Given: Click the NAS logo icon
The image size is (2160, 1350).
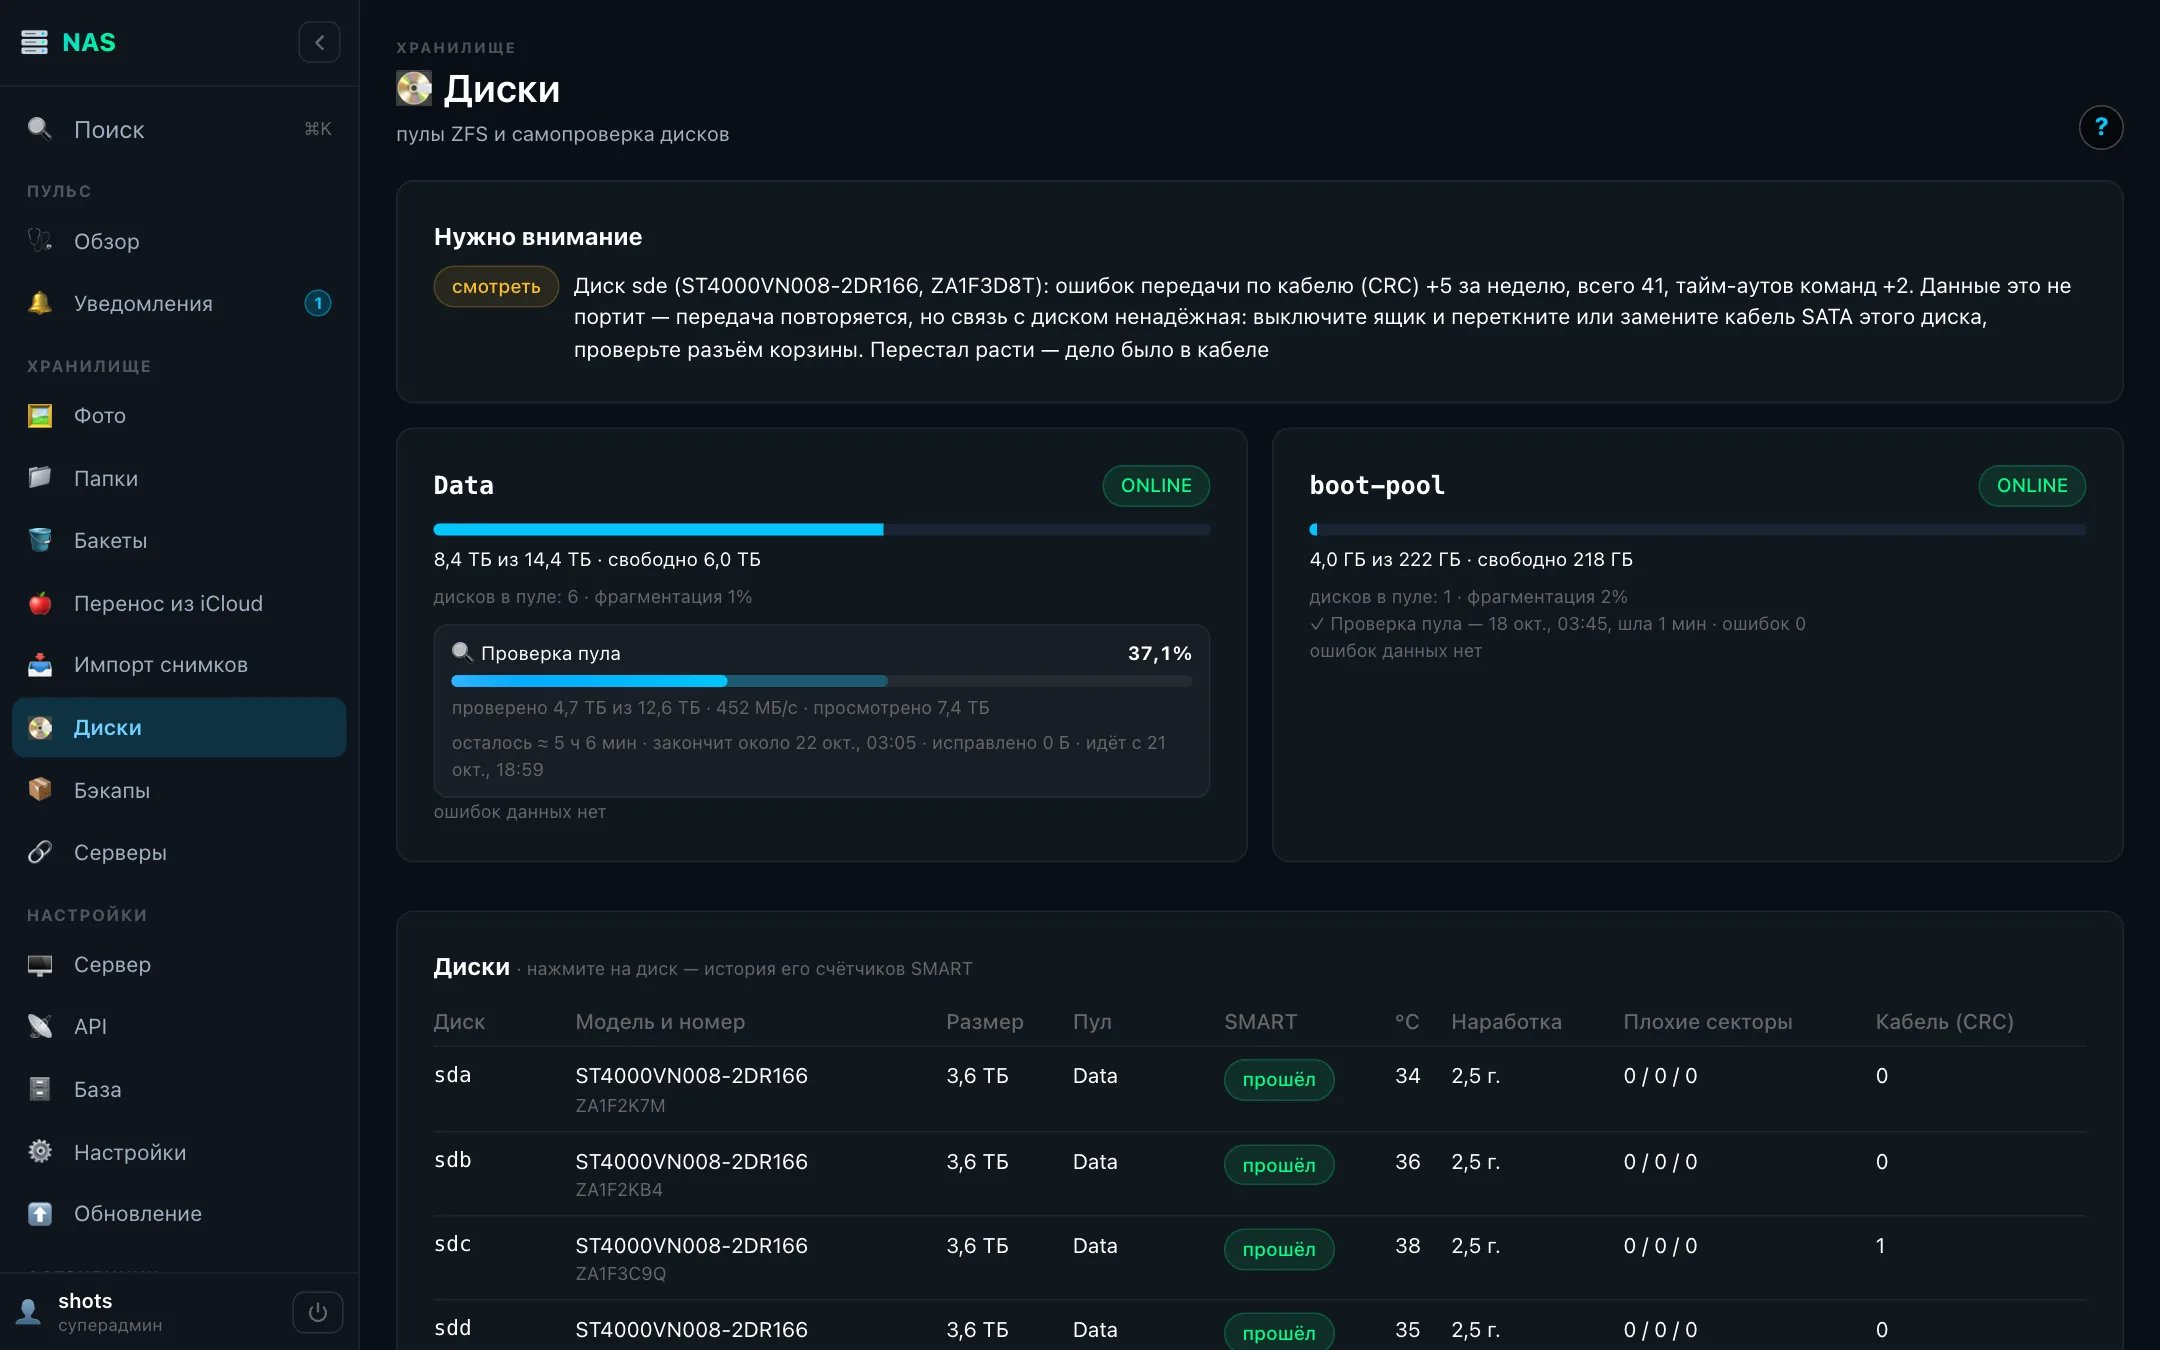Looking at the screenshot, I should click(x=34, y=42).
